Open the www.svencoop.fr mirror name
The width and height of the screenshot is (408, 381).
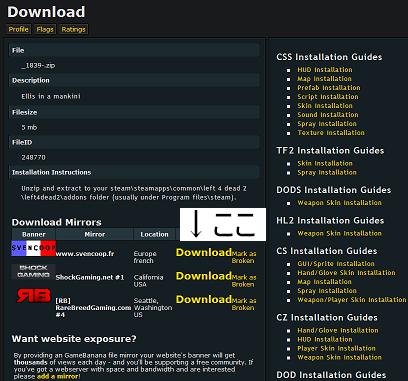(85, 254)
